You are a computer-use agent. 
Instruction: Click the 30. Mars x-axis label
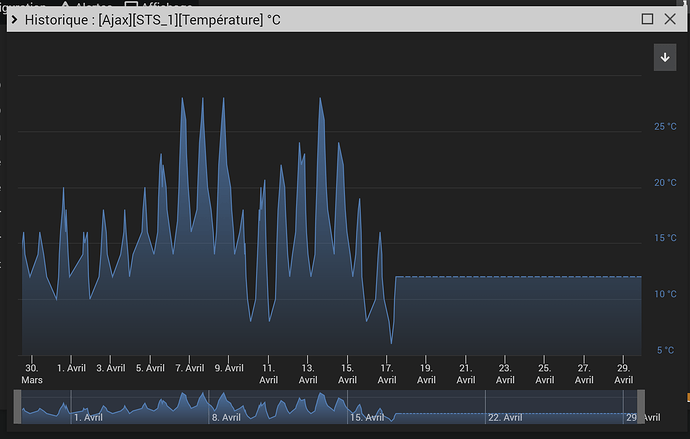coord(32,373)
